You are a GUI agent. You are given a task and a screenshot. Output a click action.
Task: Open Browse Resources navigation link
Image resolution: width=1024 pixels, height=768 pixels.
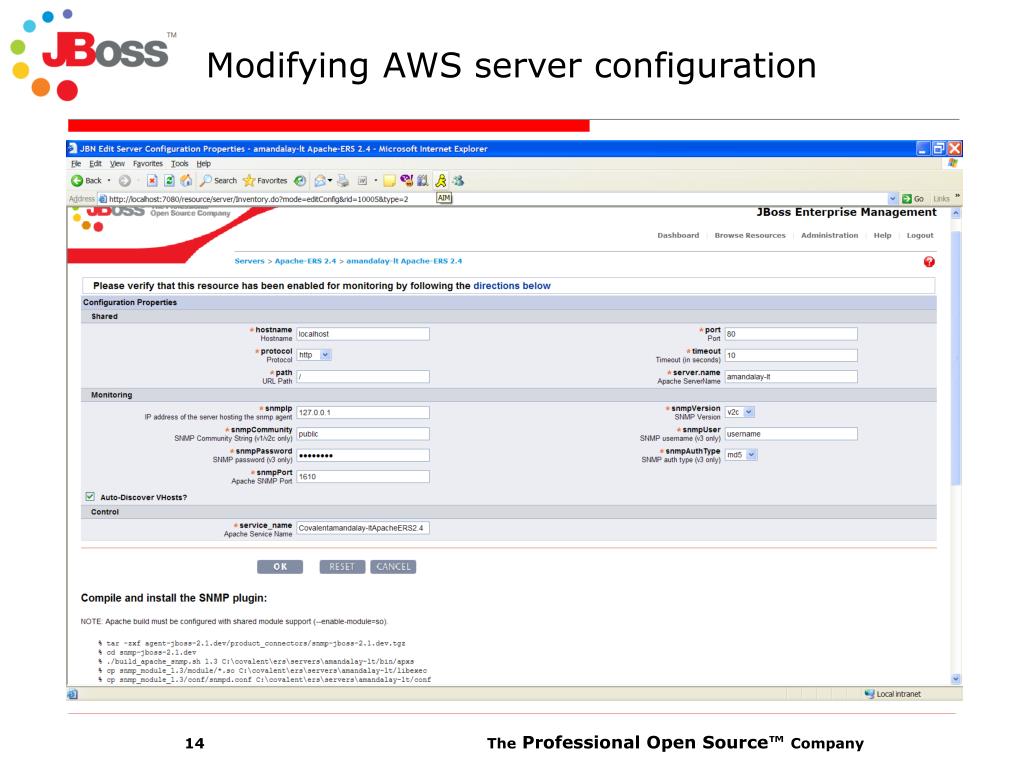(x=750, y=235)
